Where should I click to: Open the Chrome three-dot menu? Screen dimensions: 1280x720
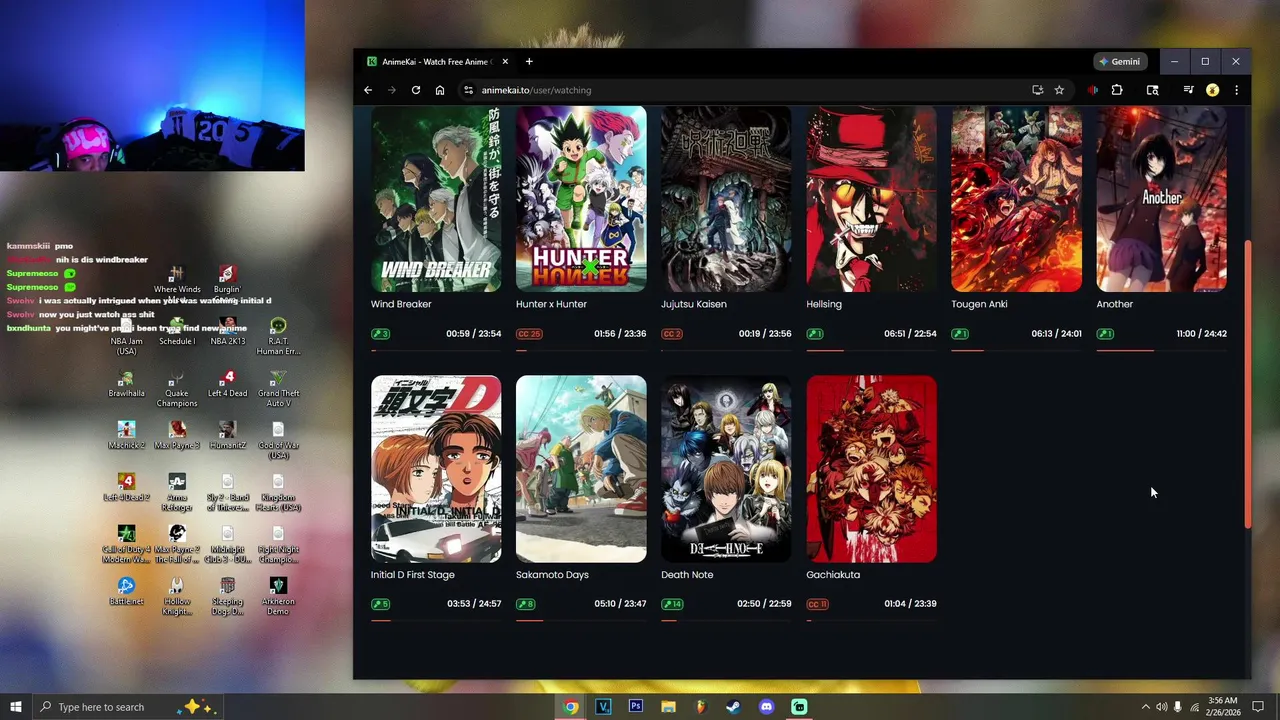pyautogui.click(x=1236, y=90)
